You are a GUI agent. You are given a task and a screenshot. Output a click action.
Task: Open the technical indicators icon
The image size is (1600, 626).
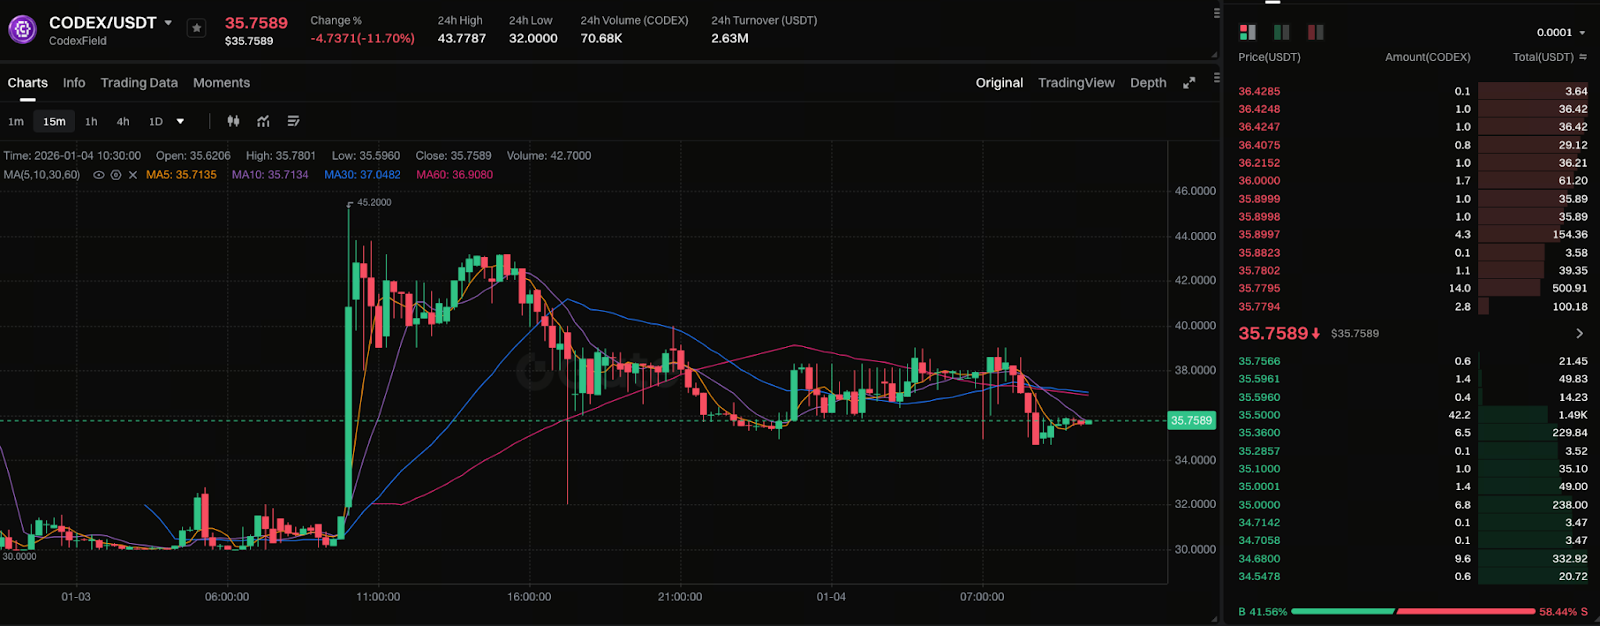(263, 121)
